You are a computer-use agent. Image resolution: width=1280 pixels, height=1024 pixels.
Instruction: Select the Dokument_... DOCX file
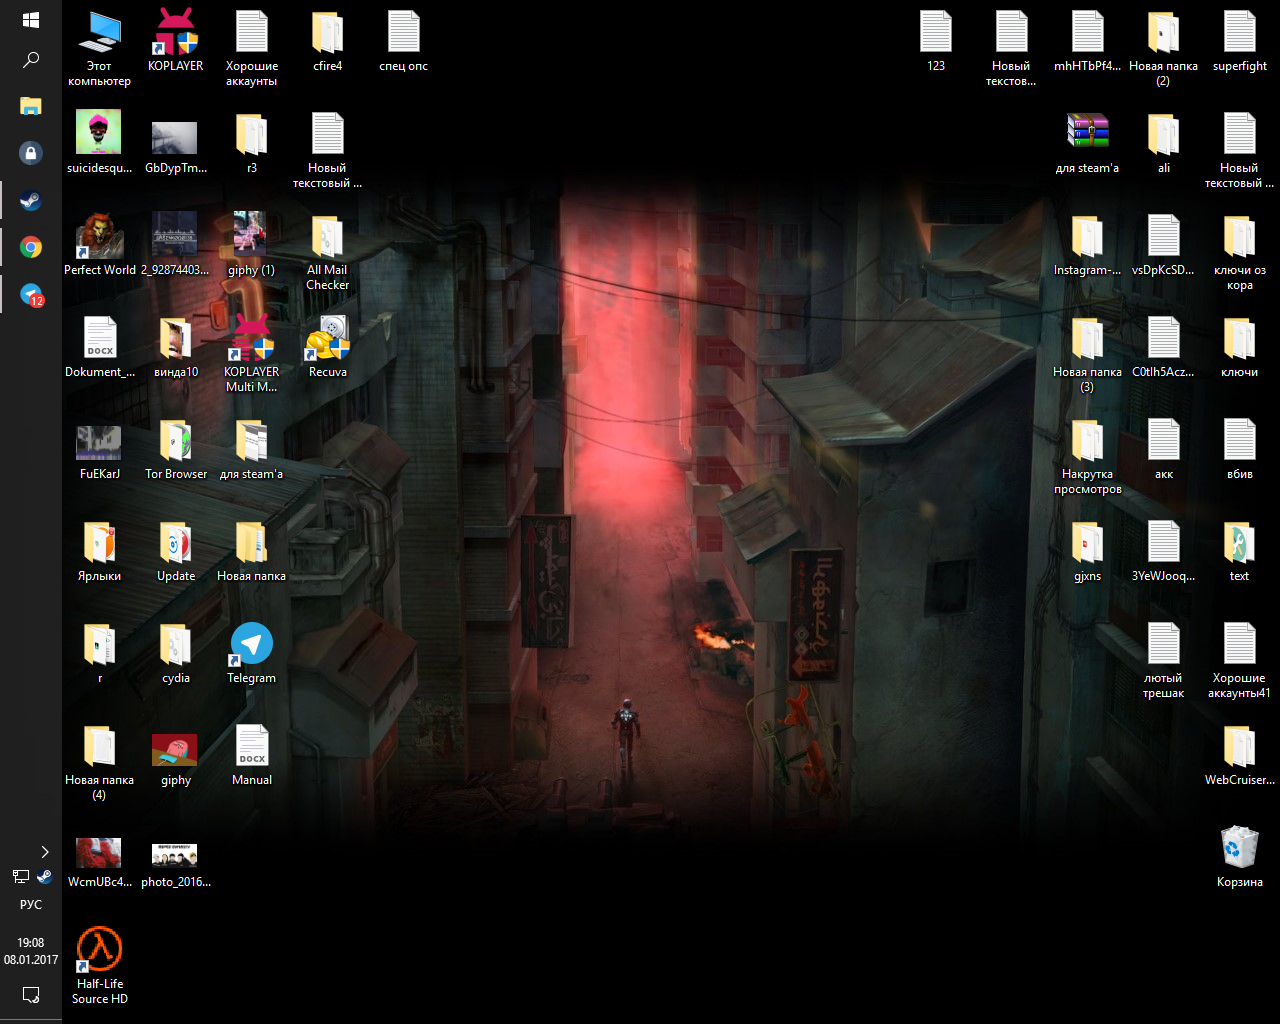click(x=99, y=347)
